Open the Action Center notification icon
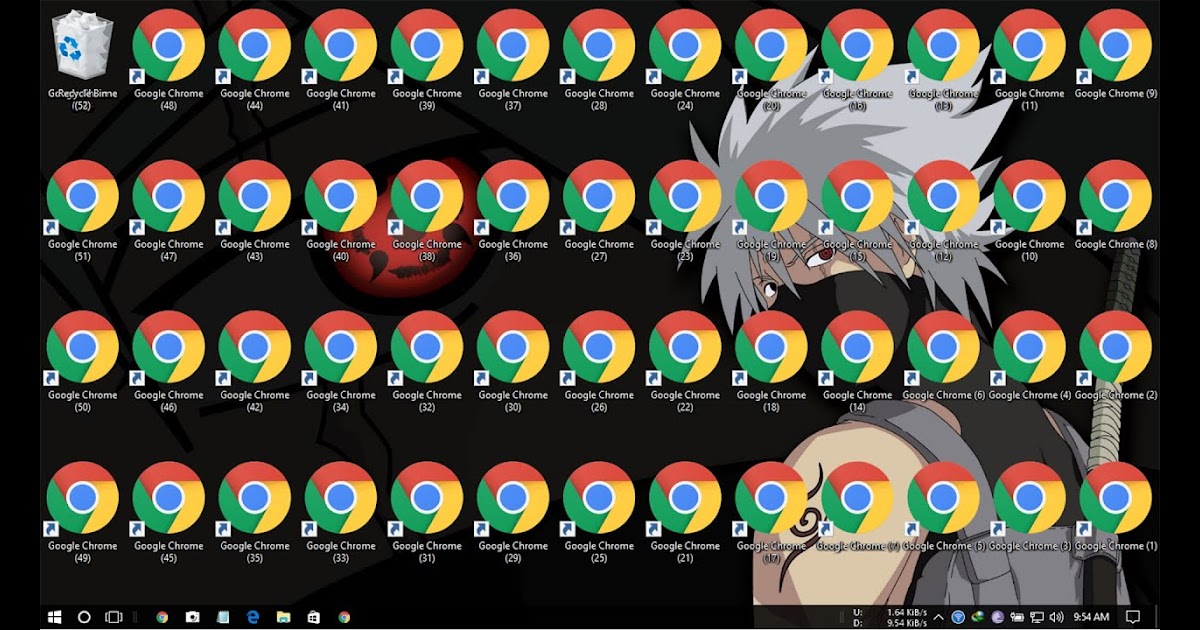The width and height of the screenshot is (1200, 630). tap(1133, 617)
